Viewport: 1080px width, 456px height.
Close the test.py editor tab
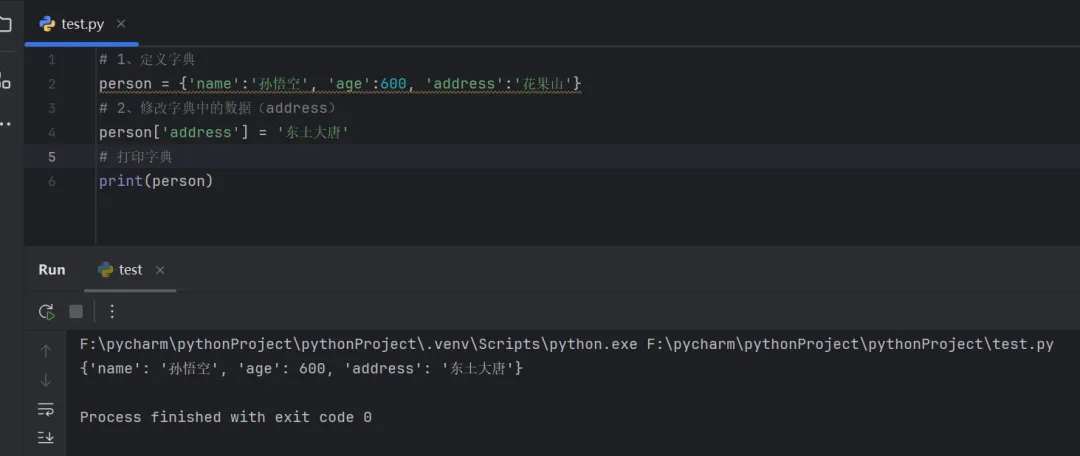[x=121, y=24]
